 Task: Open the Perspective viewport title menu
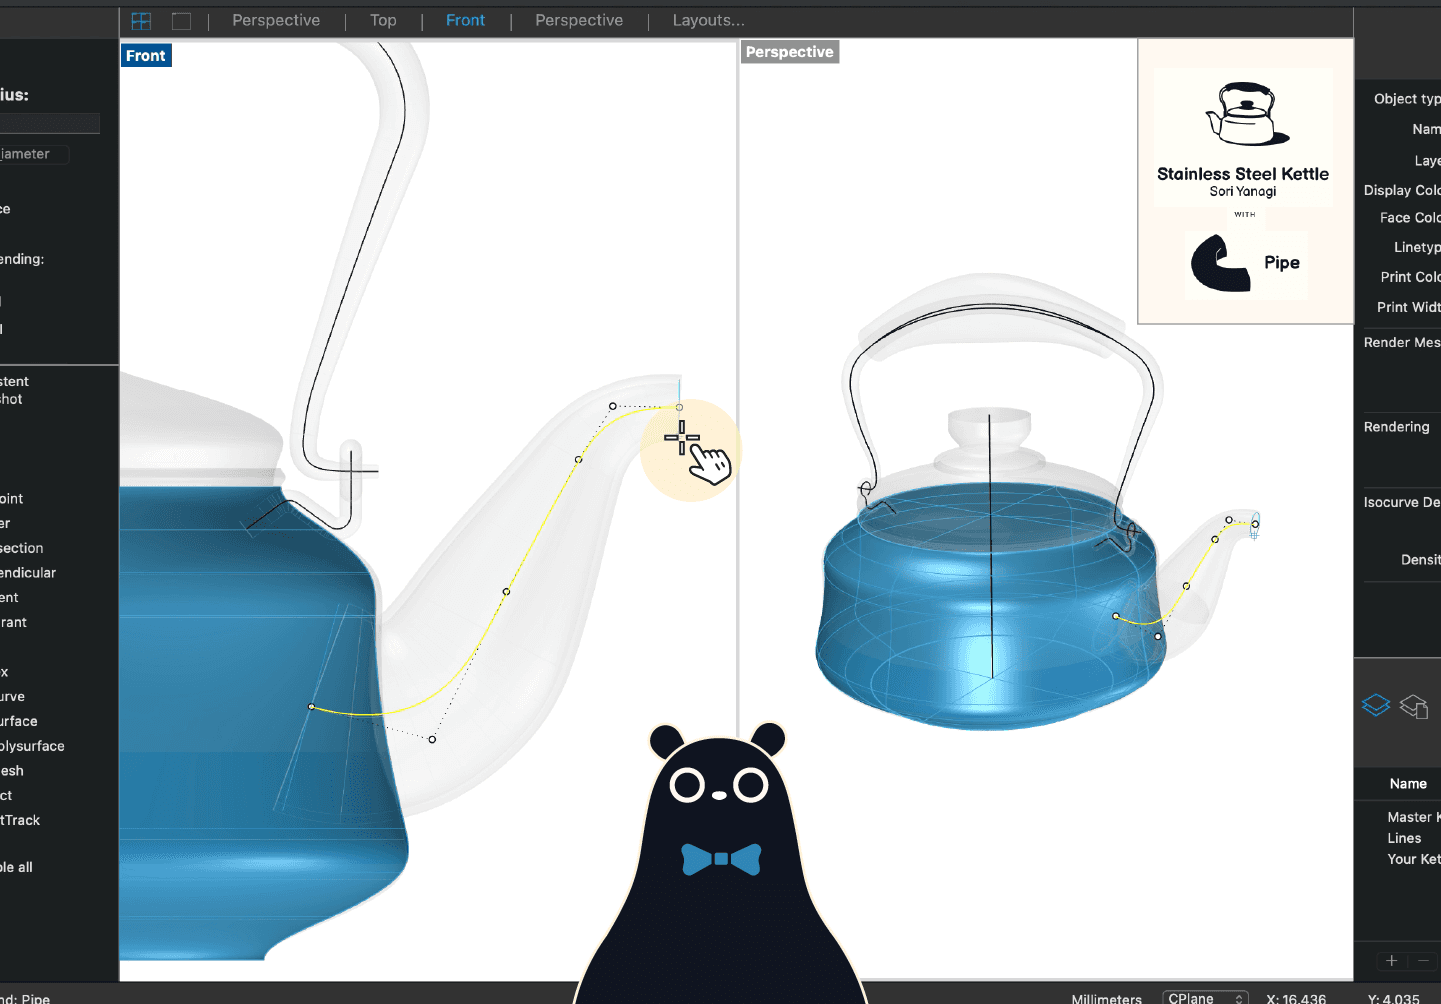pos(789,52)
